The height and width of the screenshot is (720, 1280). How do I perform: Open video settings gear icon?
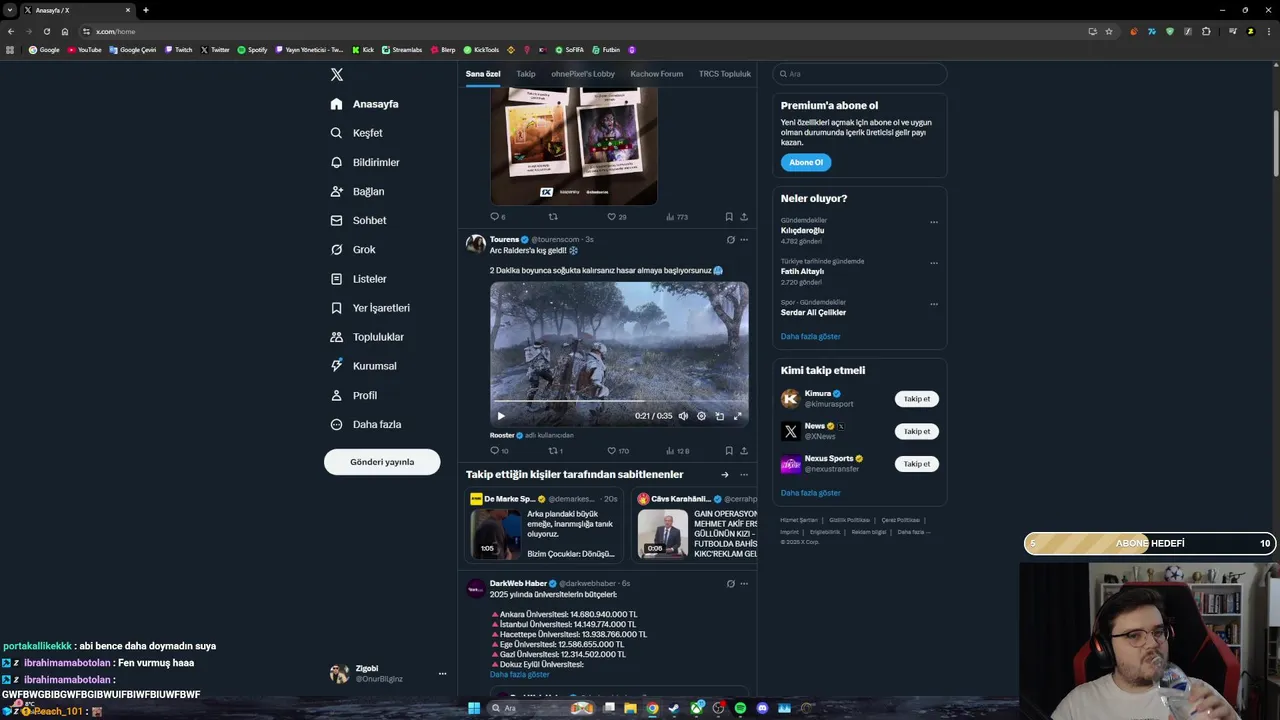click(701, 416)
